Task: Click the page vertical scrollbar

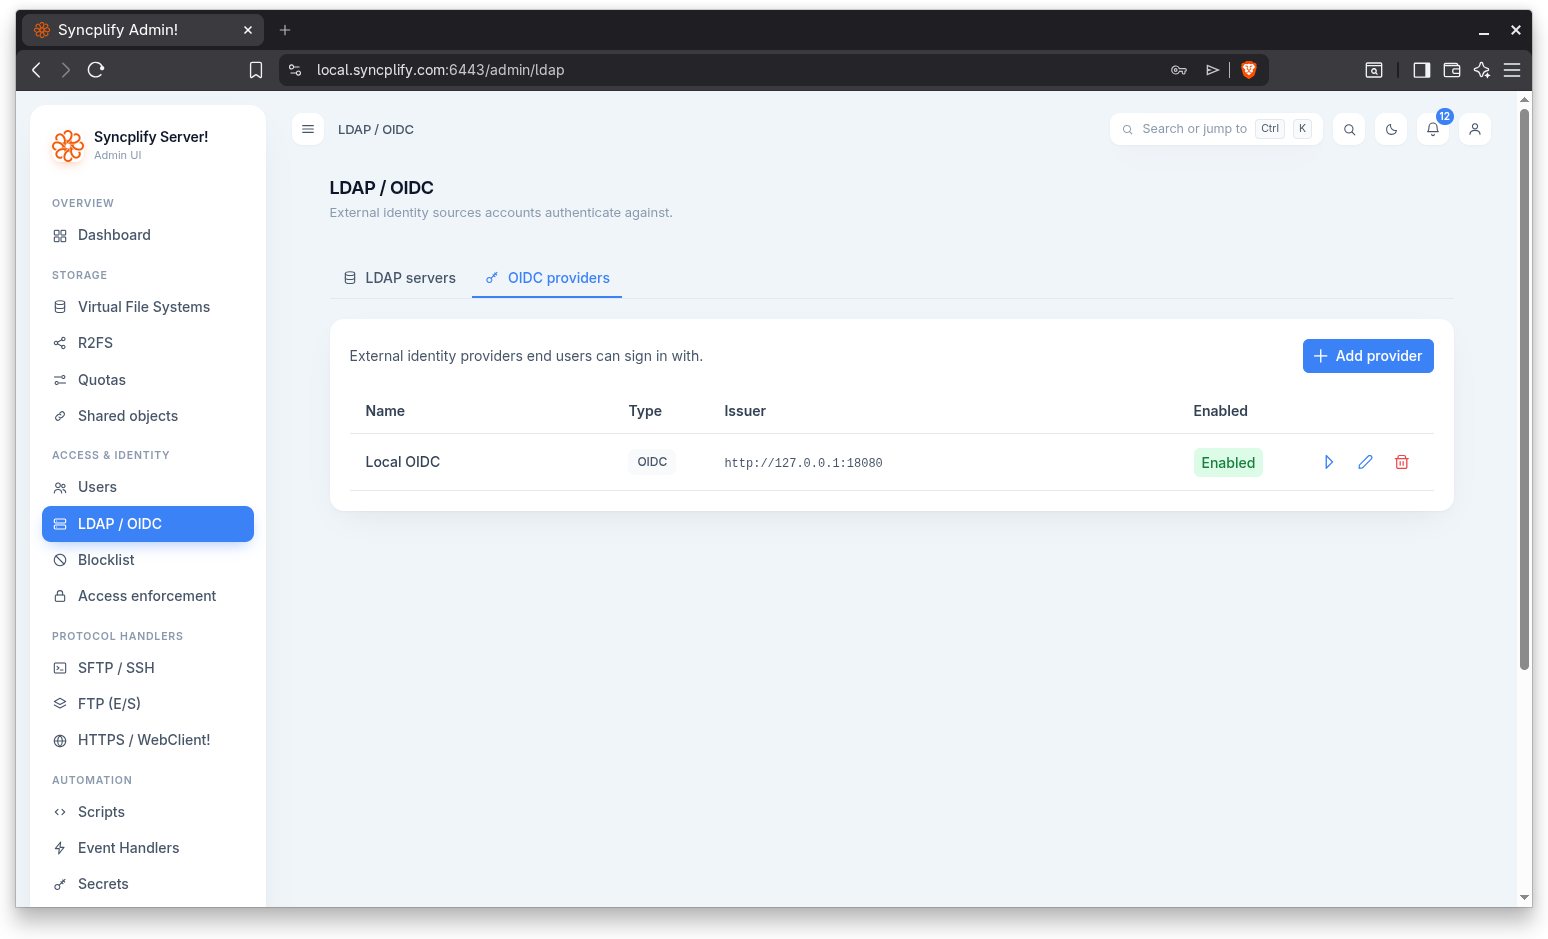Action: 1525,390
